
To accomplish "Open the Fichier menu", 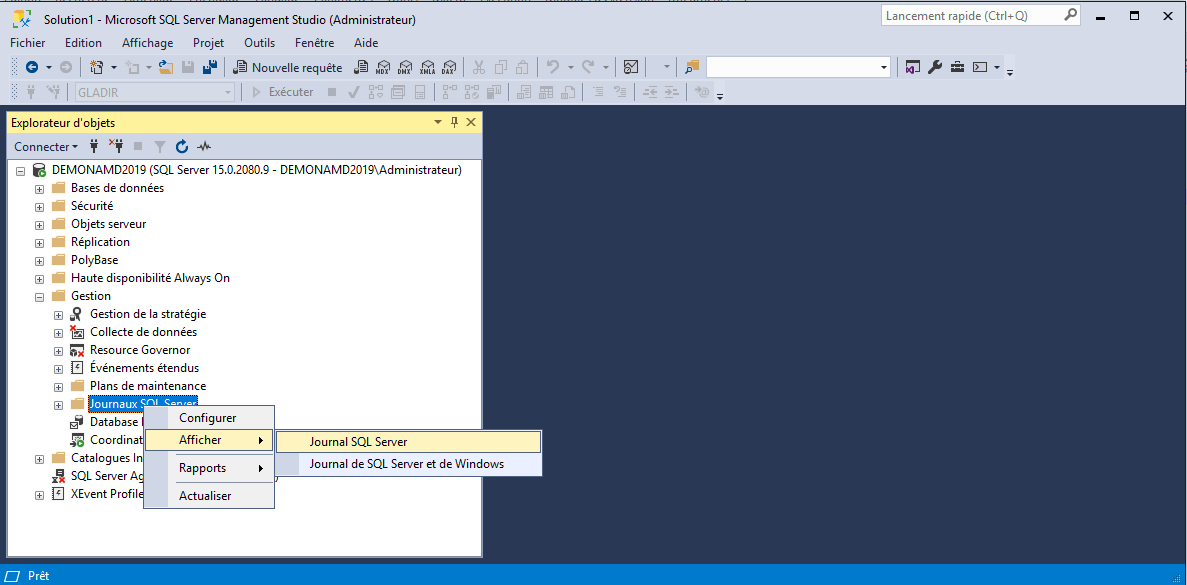I will tap(28, 43).
